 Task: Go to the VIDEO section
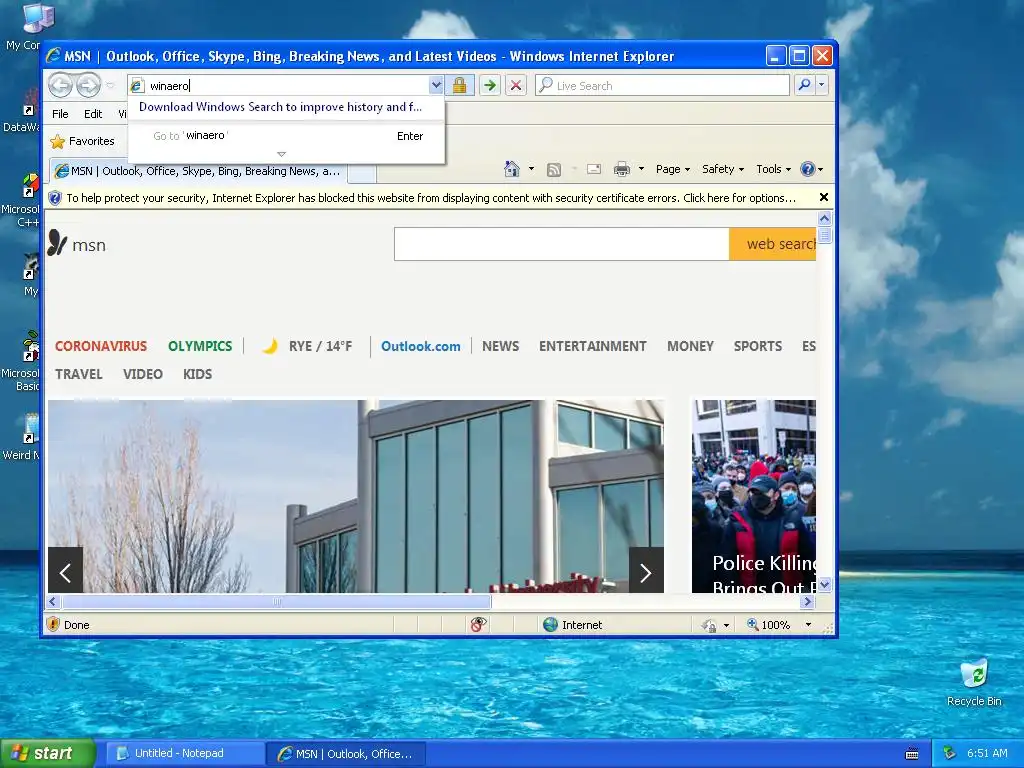click(x=142, y=374)
